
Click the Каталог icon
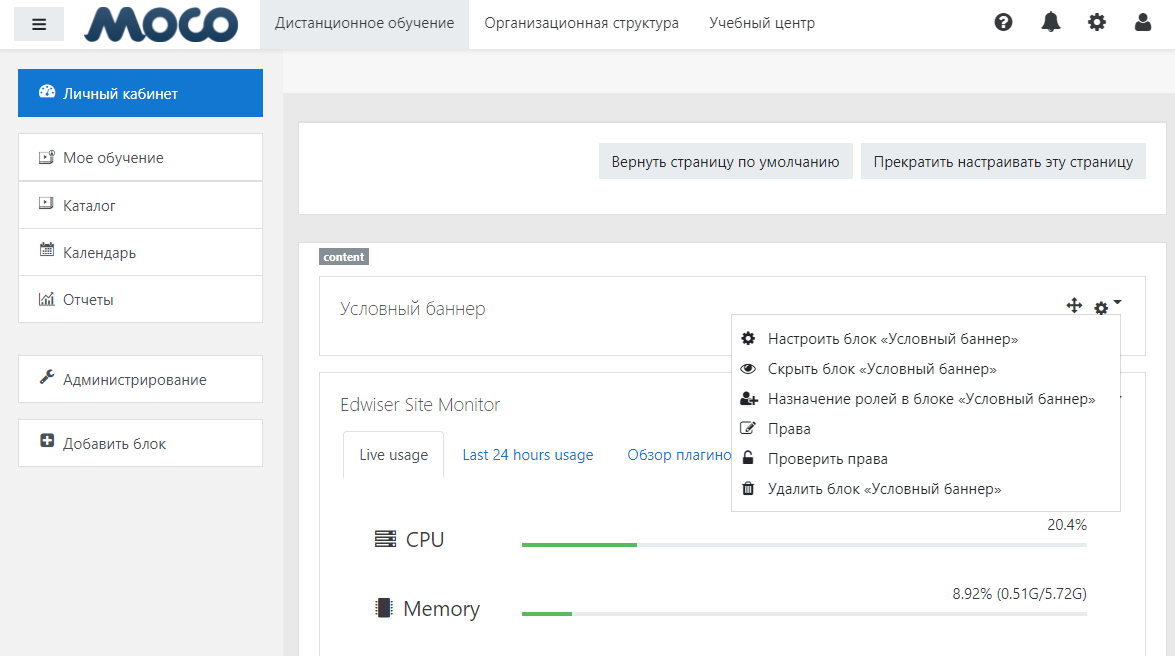pos(46,204)
